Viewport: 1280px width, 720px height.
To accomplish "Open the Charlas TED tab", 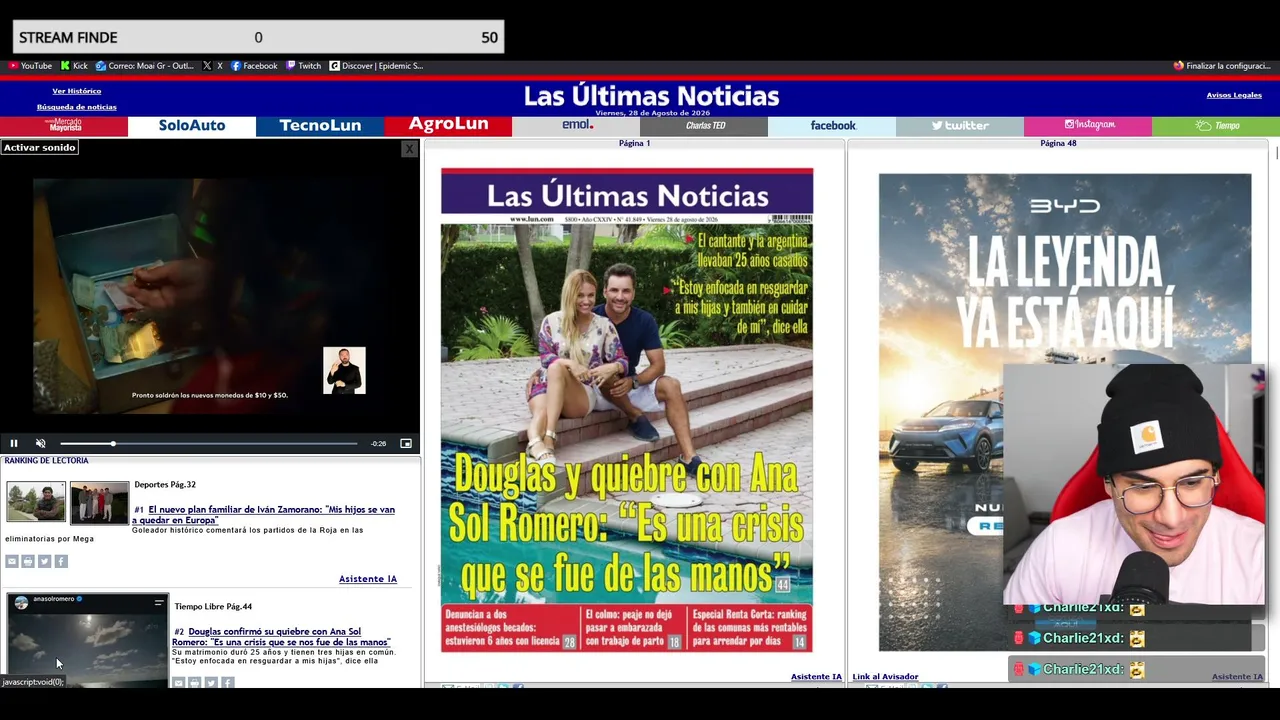I will point(704,126).
